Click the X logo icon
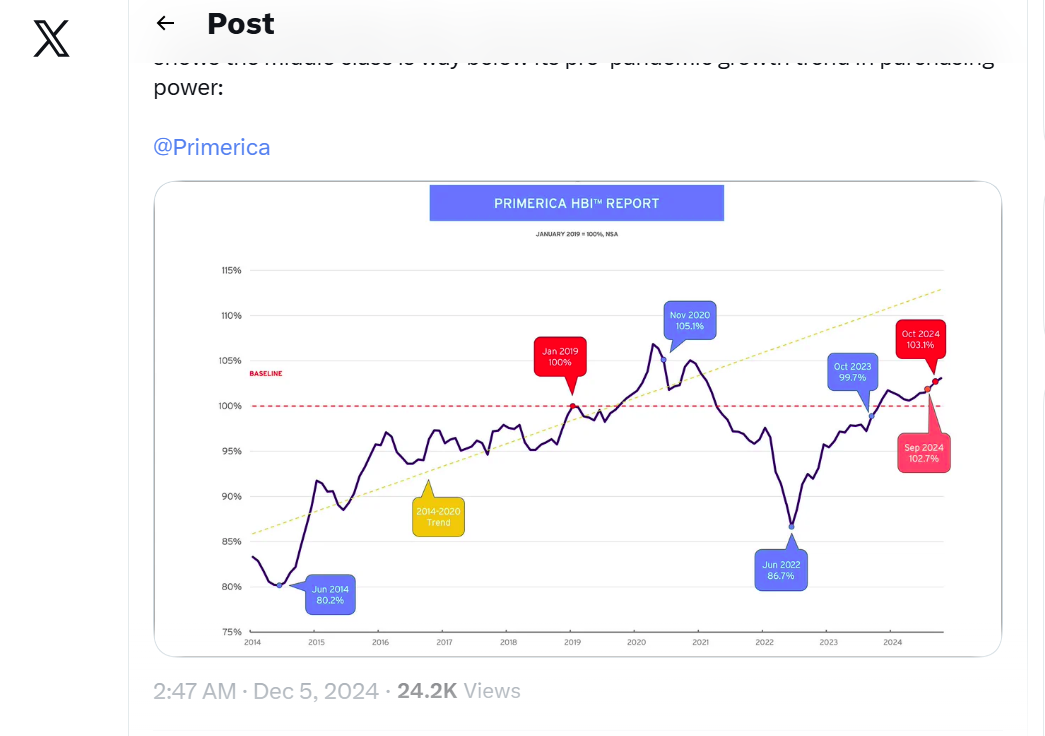The height and width of the screenshot is (736, 1045). click(x=51, y=39)
